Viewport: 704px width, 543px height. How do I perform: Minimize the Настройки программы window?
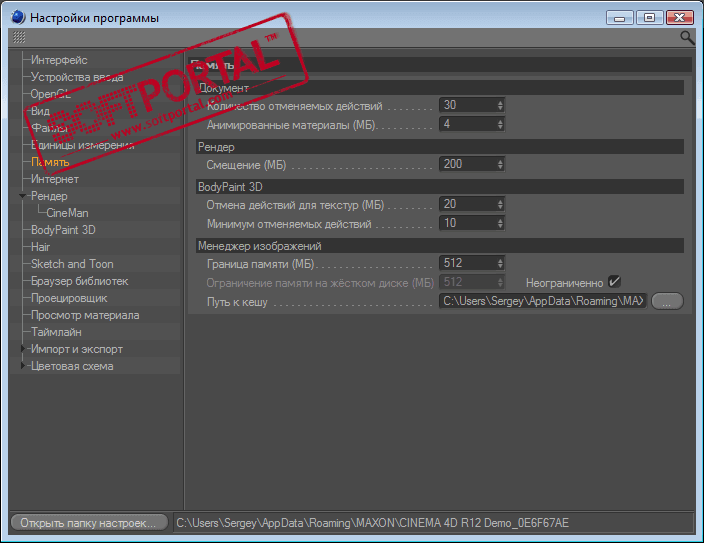click(x=620, y=18)
